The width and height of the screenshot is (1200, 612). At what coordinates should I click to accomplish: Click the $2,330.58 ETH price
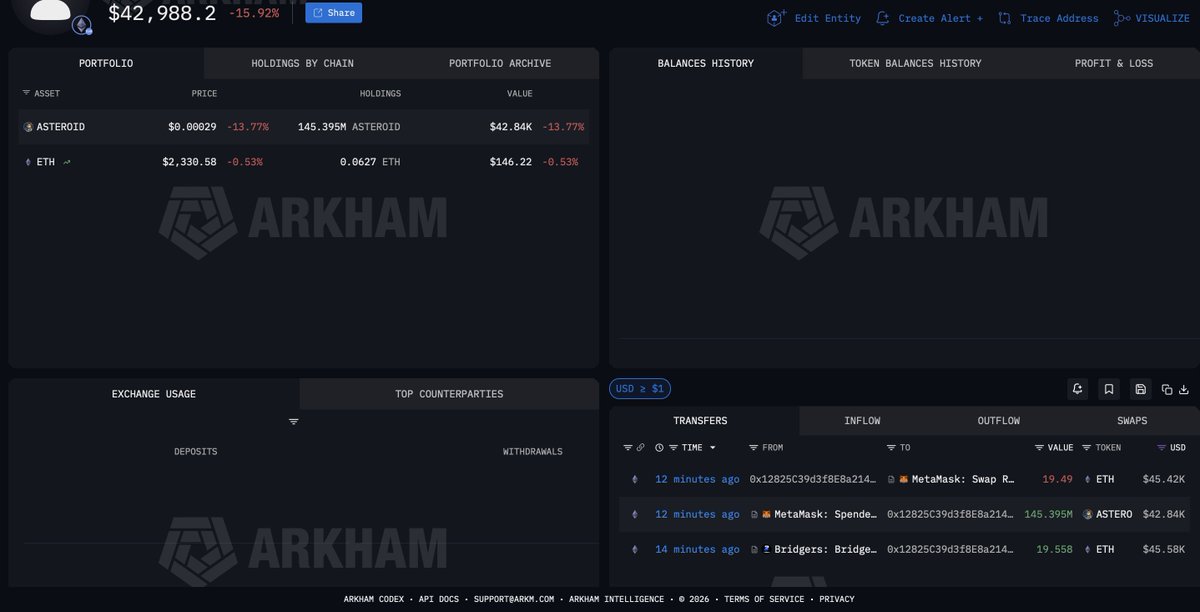tap(190, 162)
